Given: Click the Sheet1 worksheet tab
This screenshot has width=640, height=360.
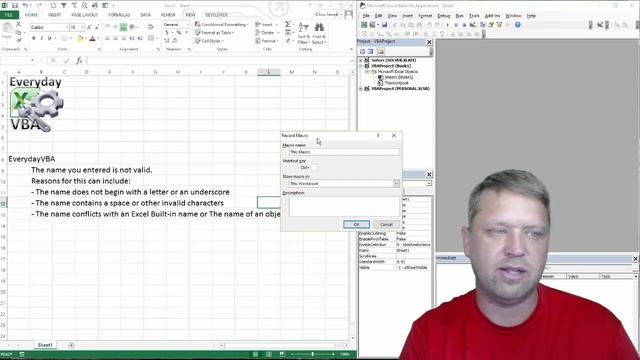Looking at the screenshot, I should [x=45, y=345].
